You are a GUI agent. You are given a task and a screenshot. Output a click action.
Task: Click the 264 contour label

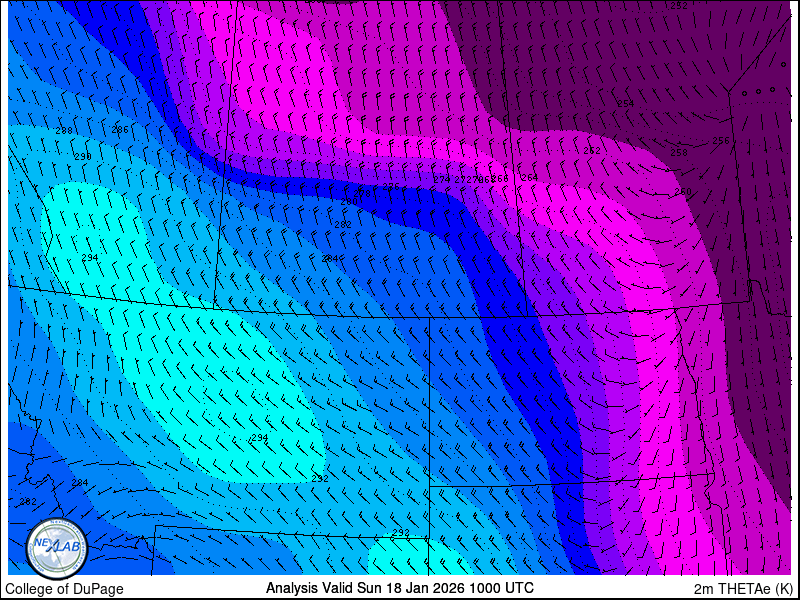tap(530, 178)
